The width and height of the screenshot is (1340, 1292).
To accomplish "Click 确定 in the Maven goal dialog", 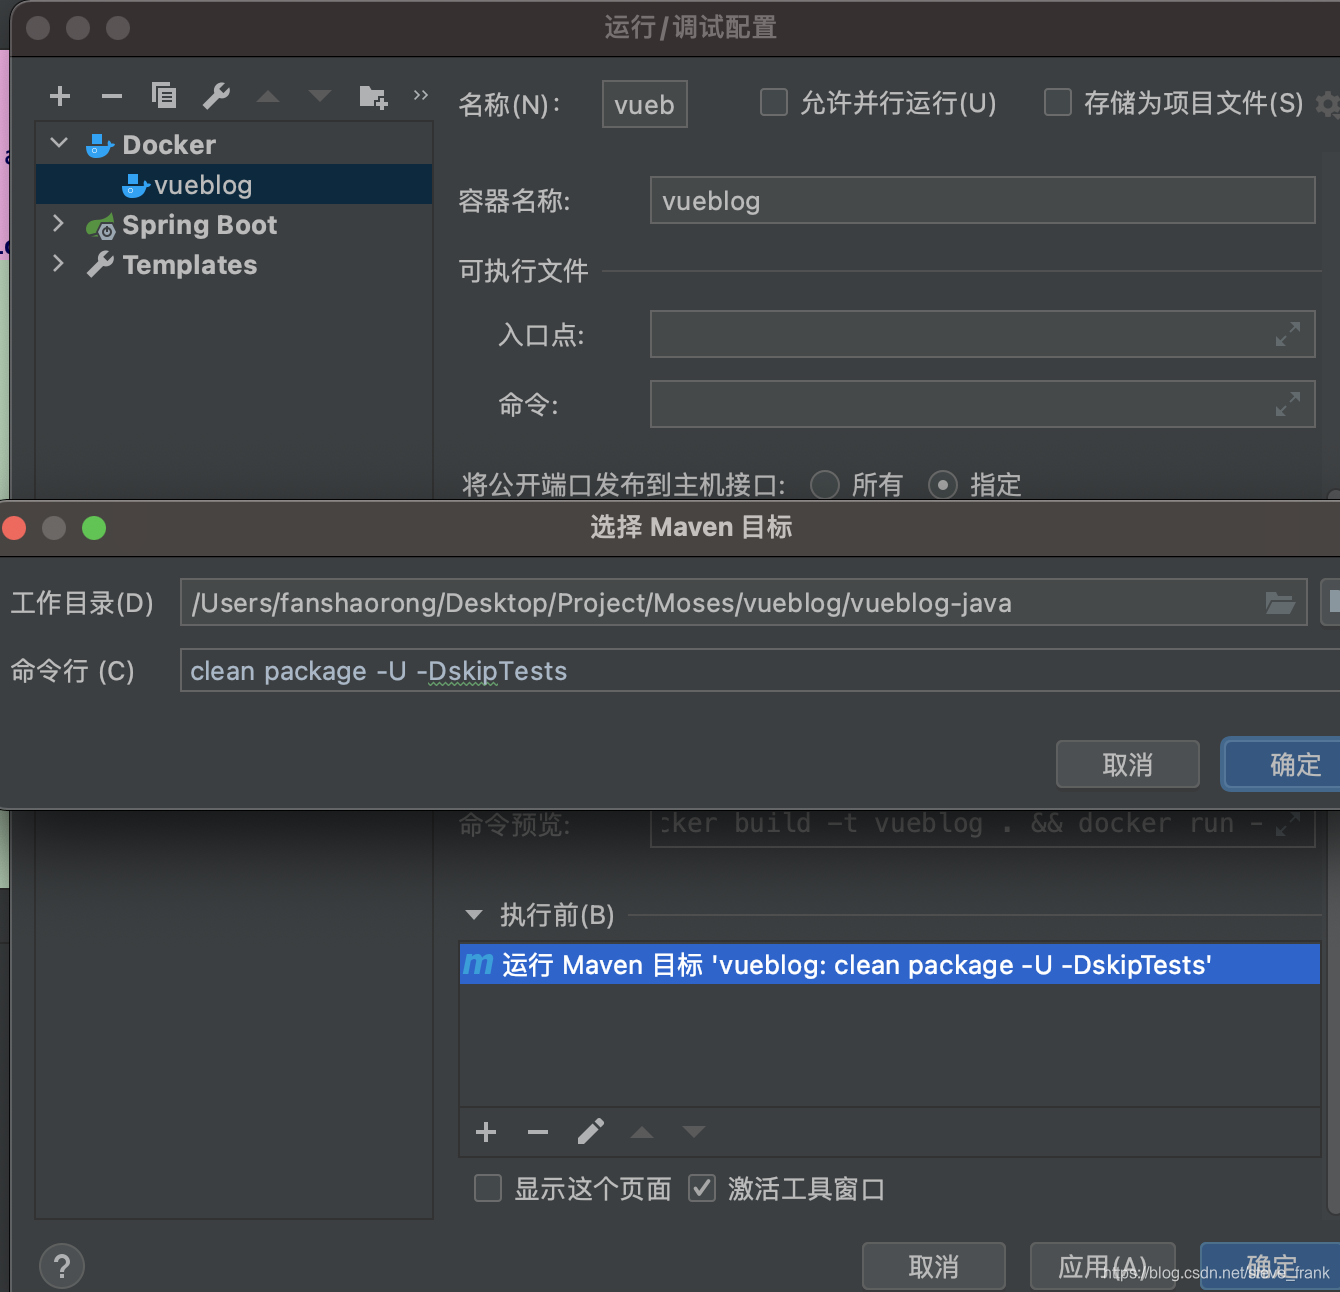I will click(1283, 765).
